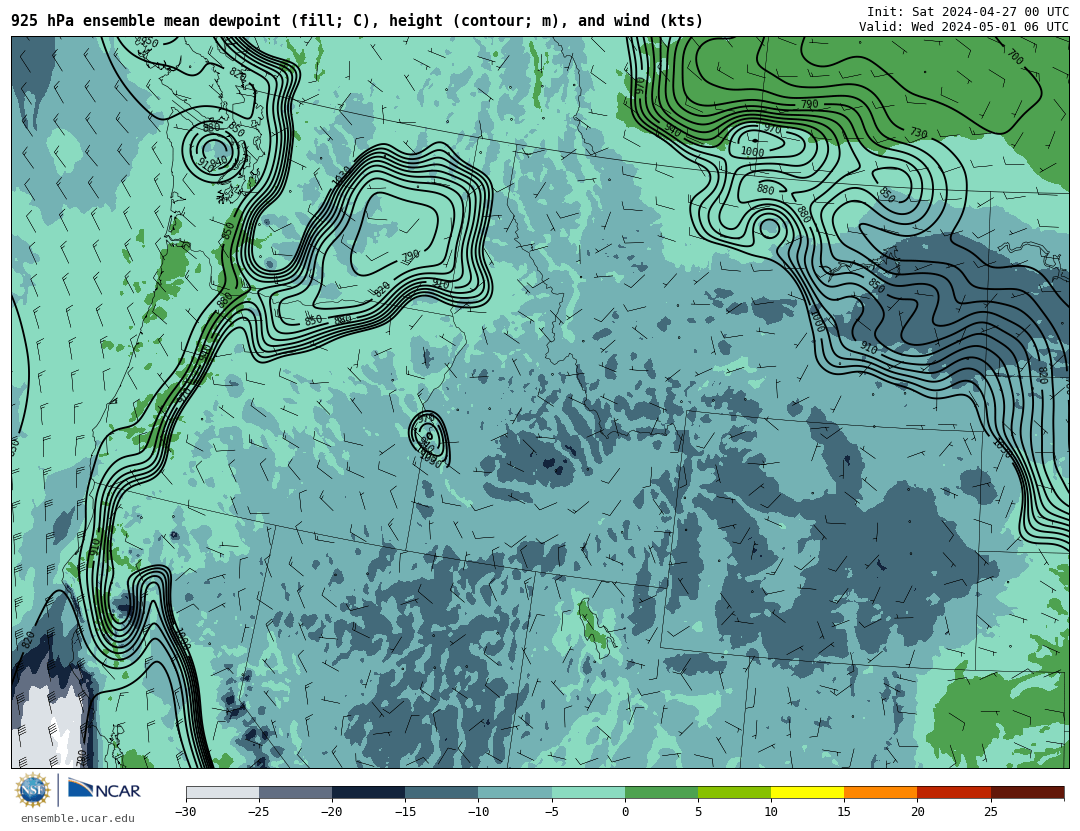This screenshot has width=1080, height=831.
Task: Click the -10 tick label on the colorbar
Action: point(478,812)
